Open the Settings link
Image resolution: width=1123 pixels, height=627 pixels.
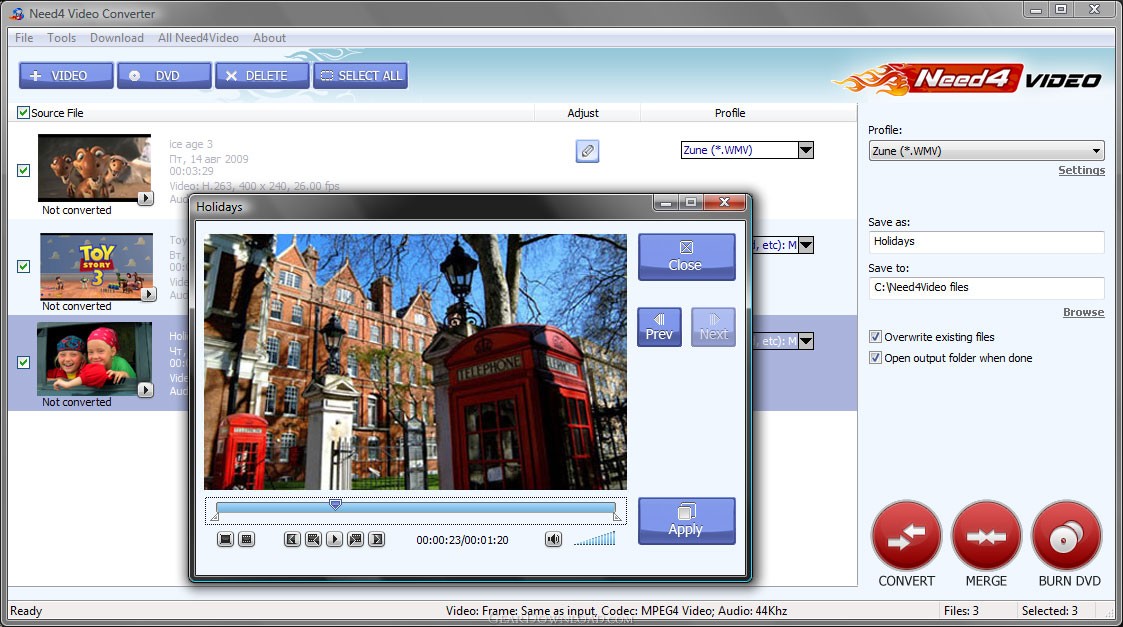point(1081,171)
